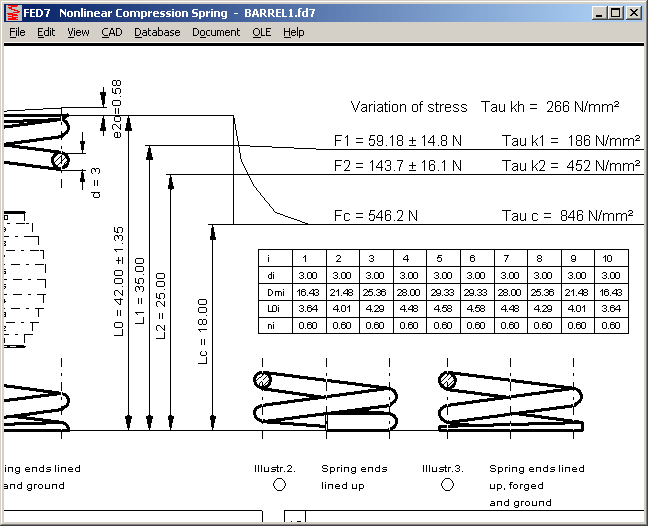
Task: Close the FED7 Nonlinear Compression Spring window
Action: tap(633, 13)
